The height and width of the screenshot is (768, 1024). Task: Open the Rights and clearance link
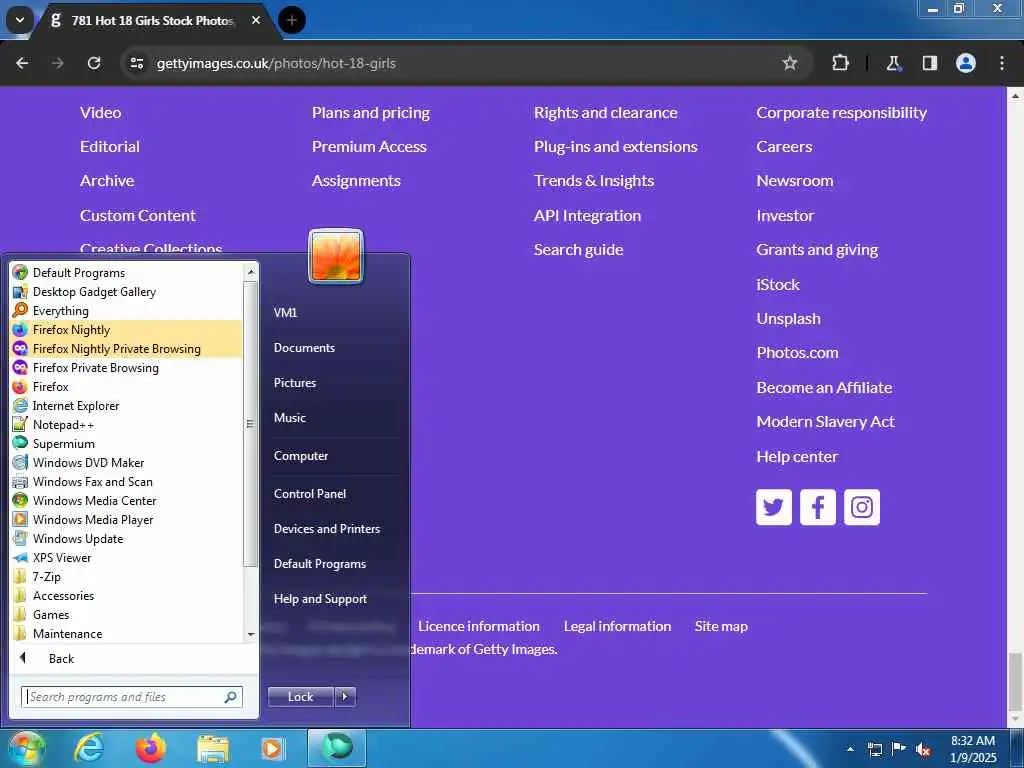click(x=605, y=112)
